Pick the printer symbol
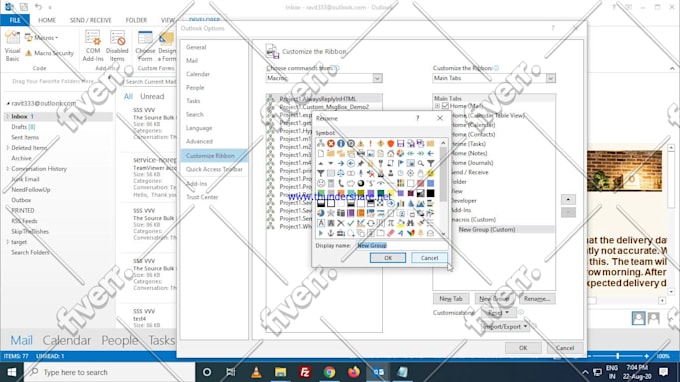The width and height of the screenshot is (680, 382). point(361,153)
